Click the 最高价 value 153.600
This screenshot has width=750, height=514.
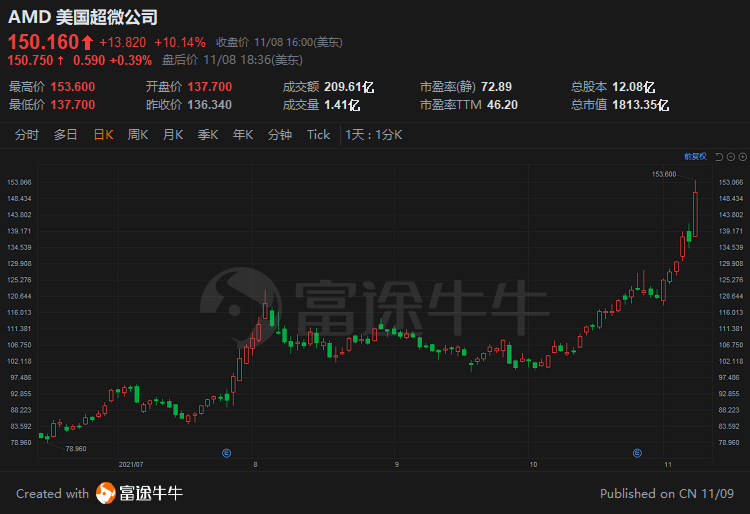pyautogui.click(x=73, y=87)
